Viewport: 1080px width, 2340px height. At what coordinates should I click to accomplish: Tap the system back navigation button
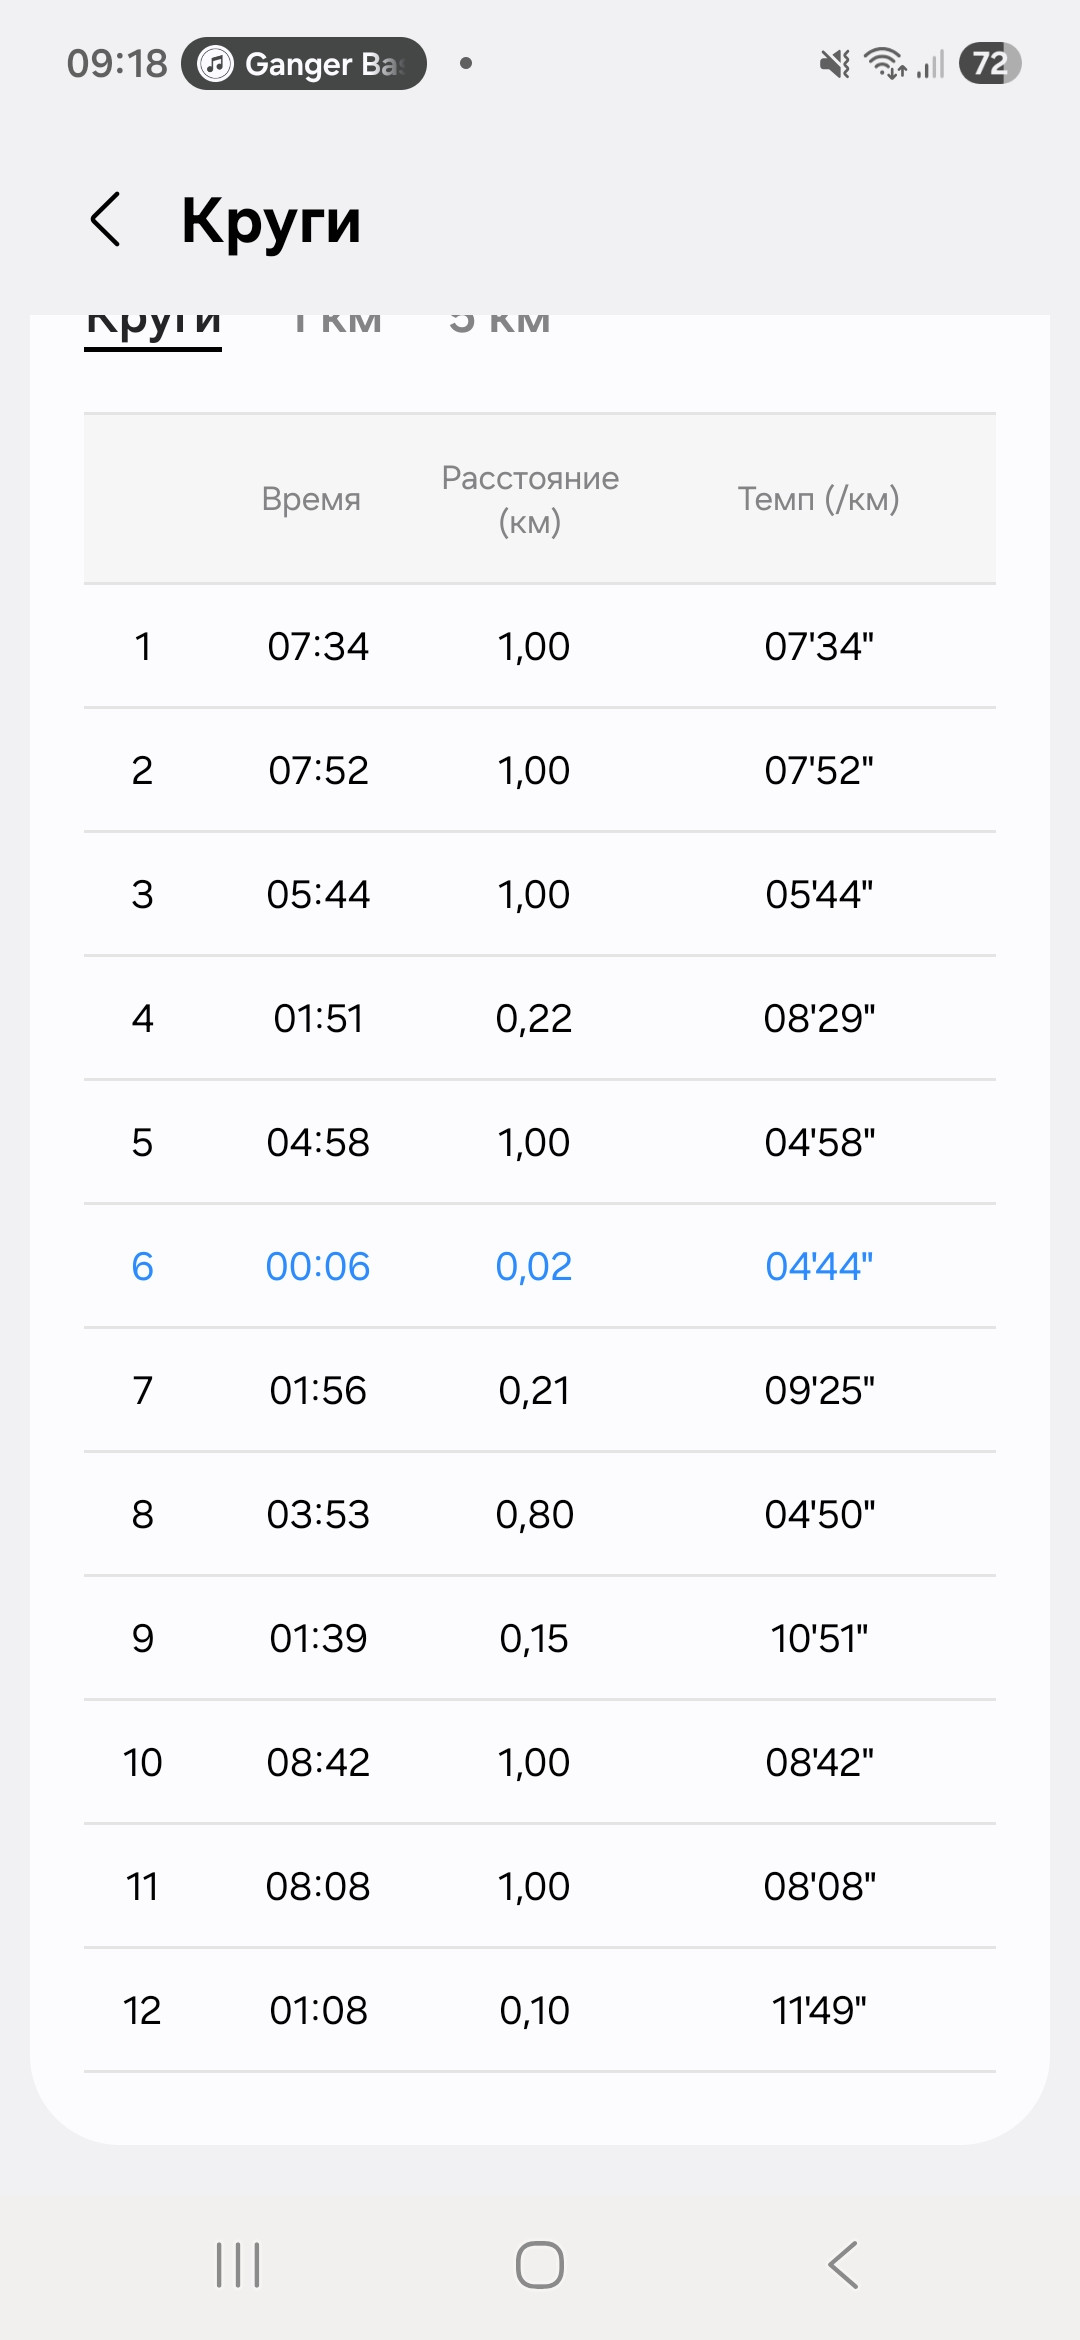[x=843, y=2265]
